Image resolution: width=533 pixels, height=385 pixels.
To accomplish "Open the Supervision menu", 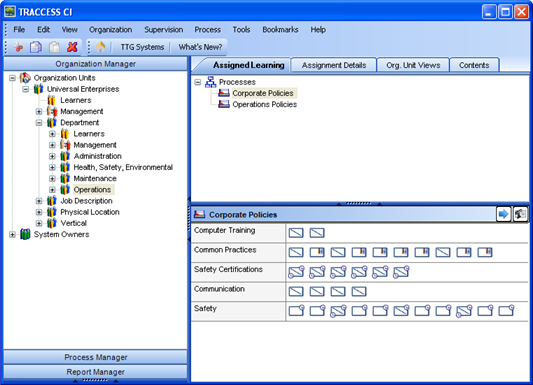I will 164,30.
